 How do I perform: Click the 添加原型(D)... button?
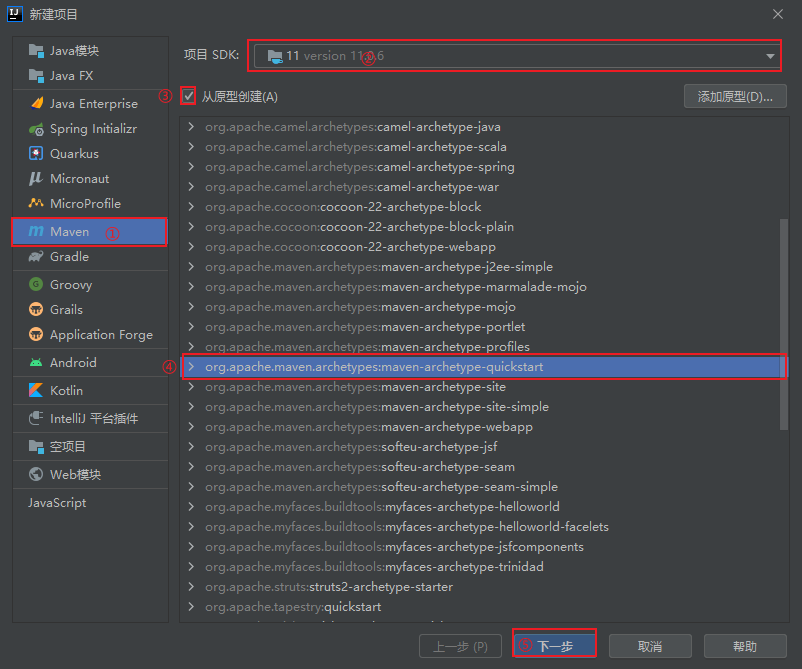[735, 96]
